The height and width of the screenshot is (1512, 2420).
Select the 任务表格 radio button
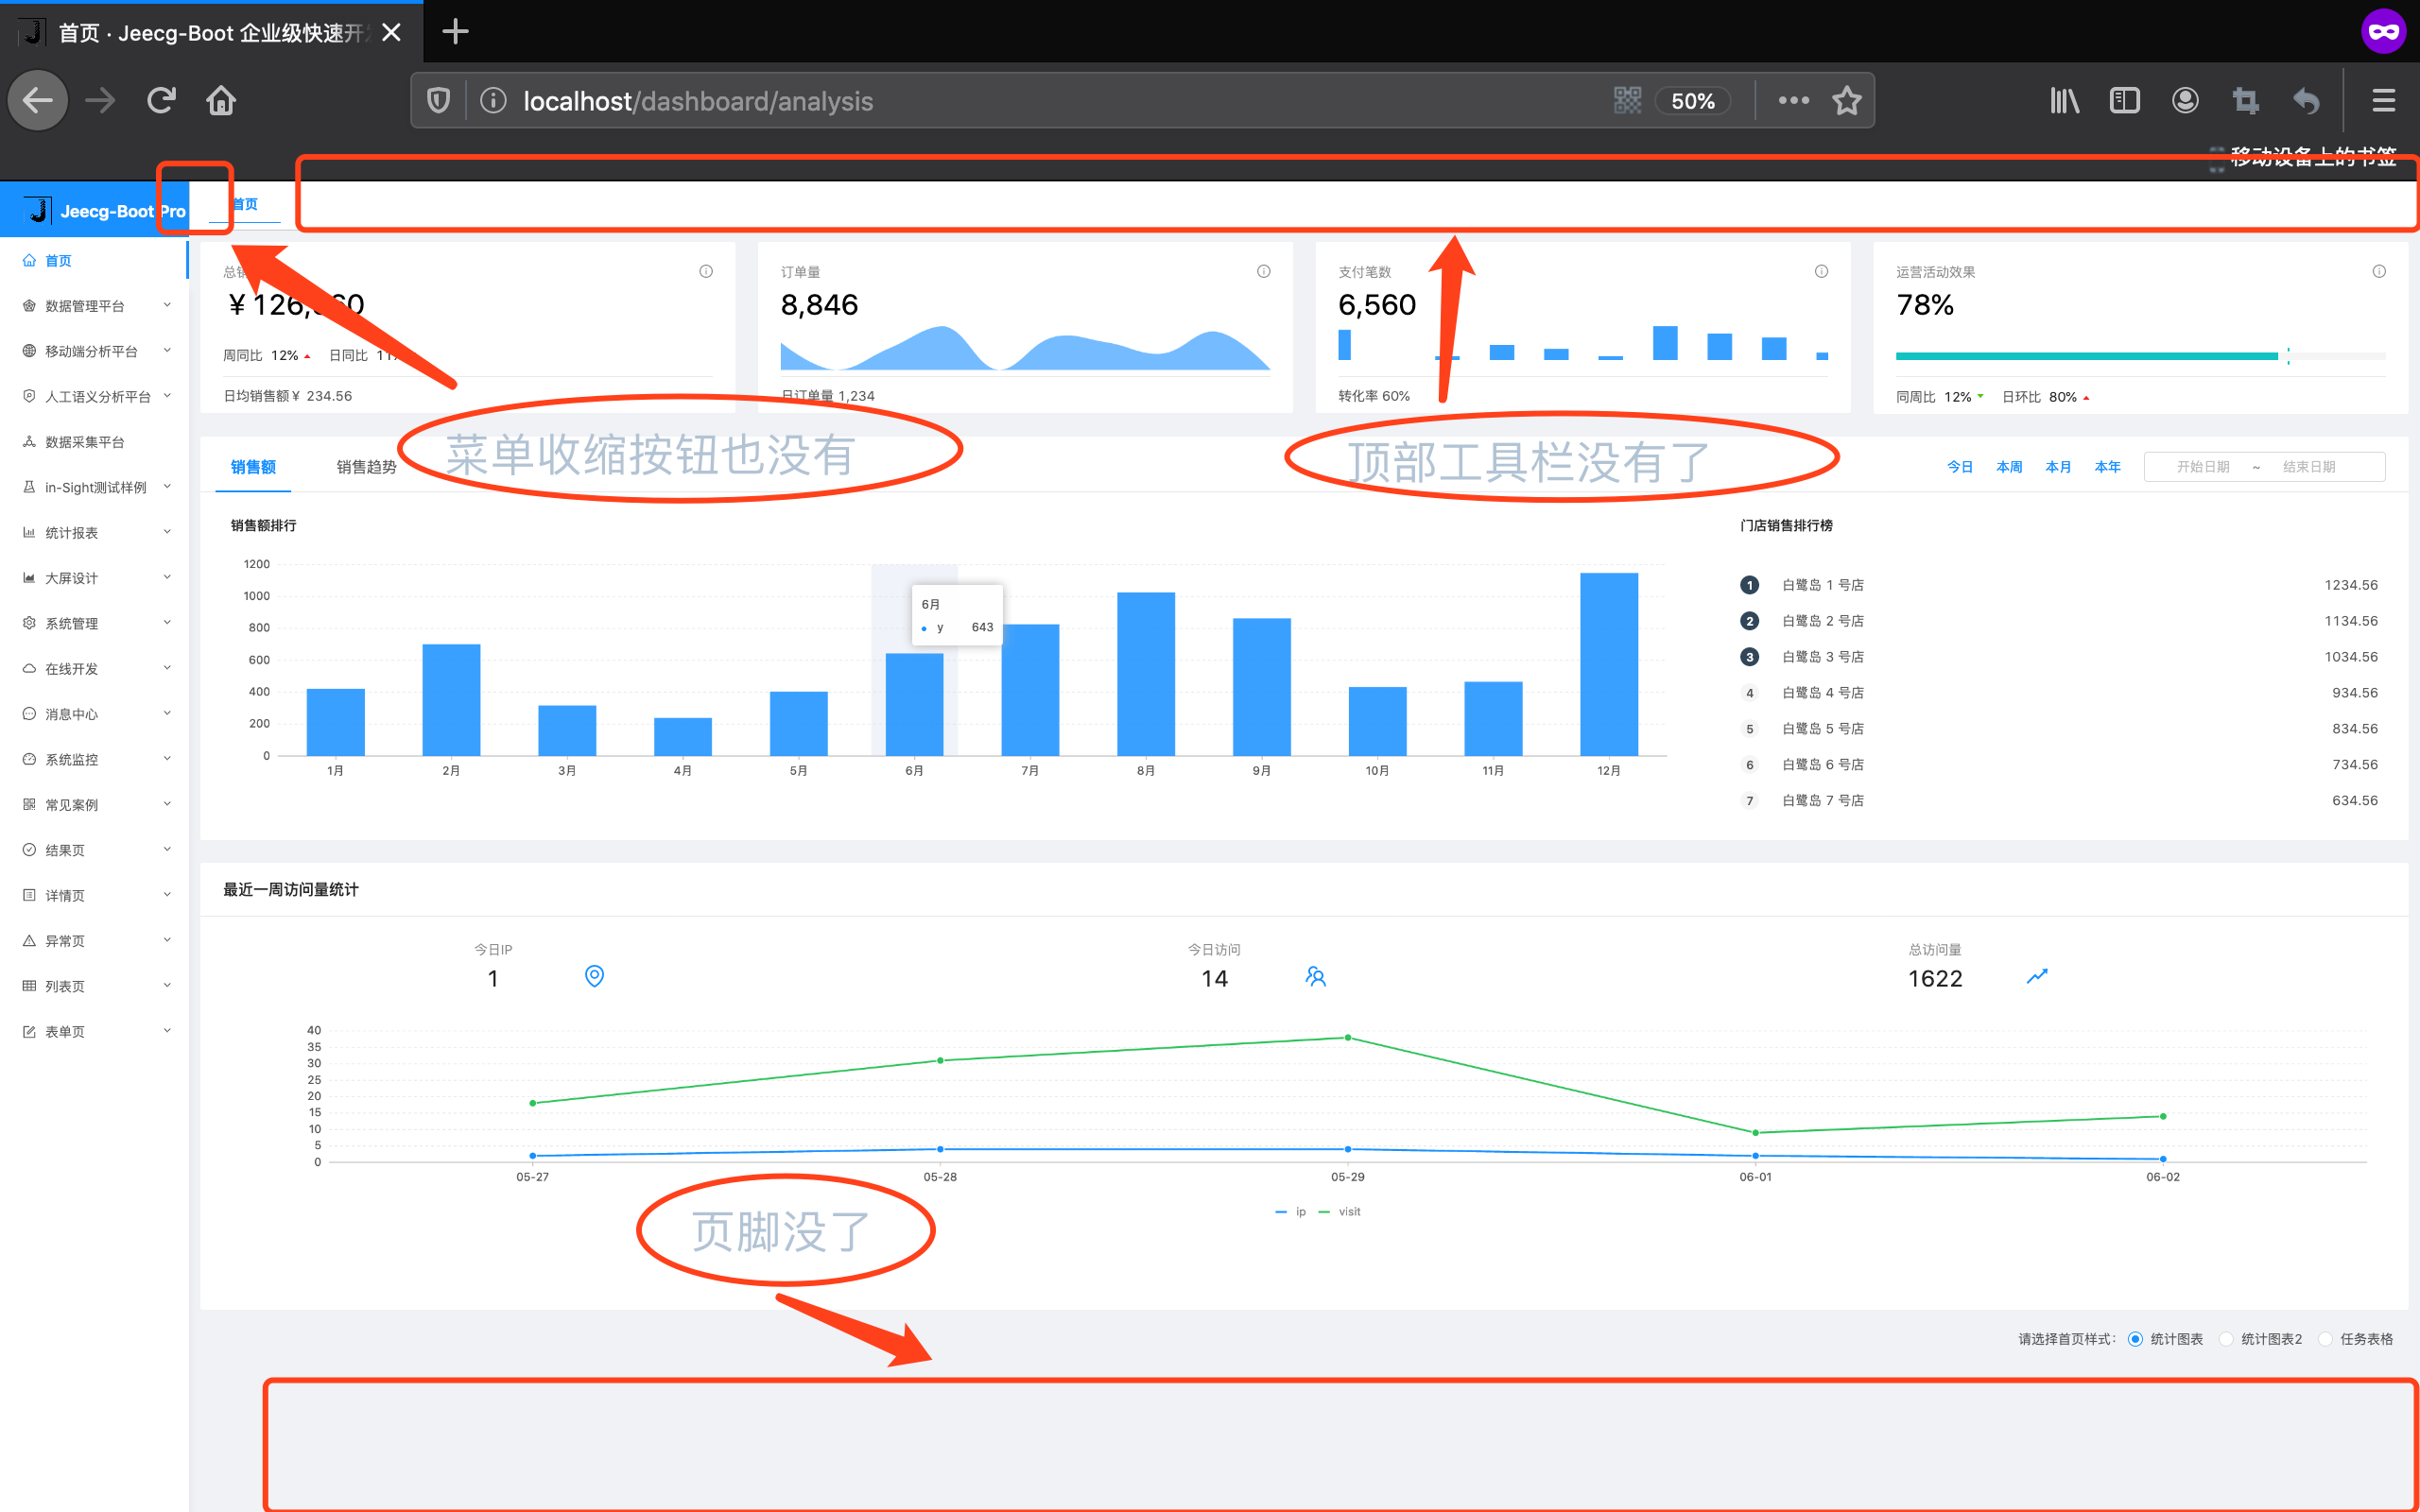(2325, 1339)
